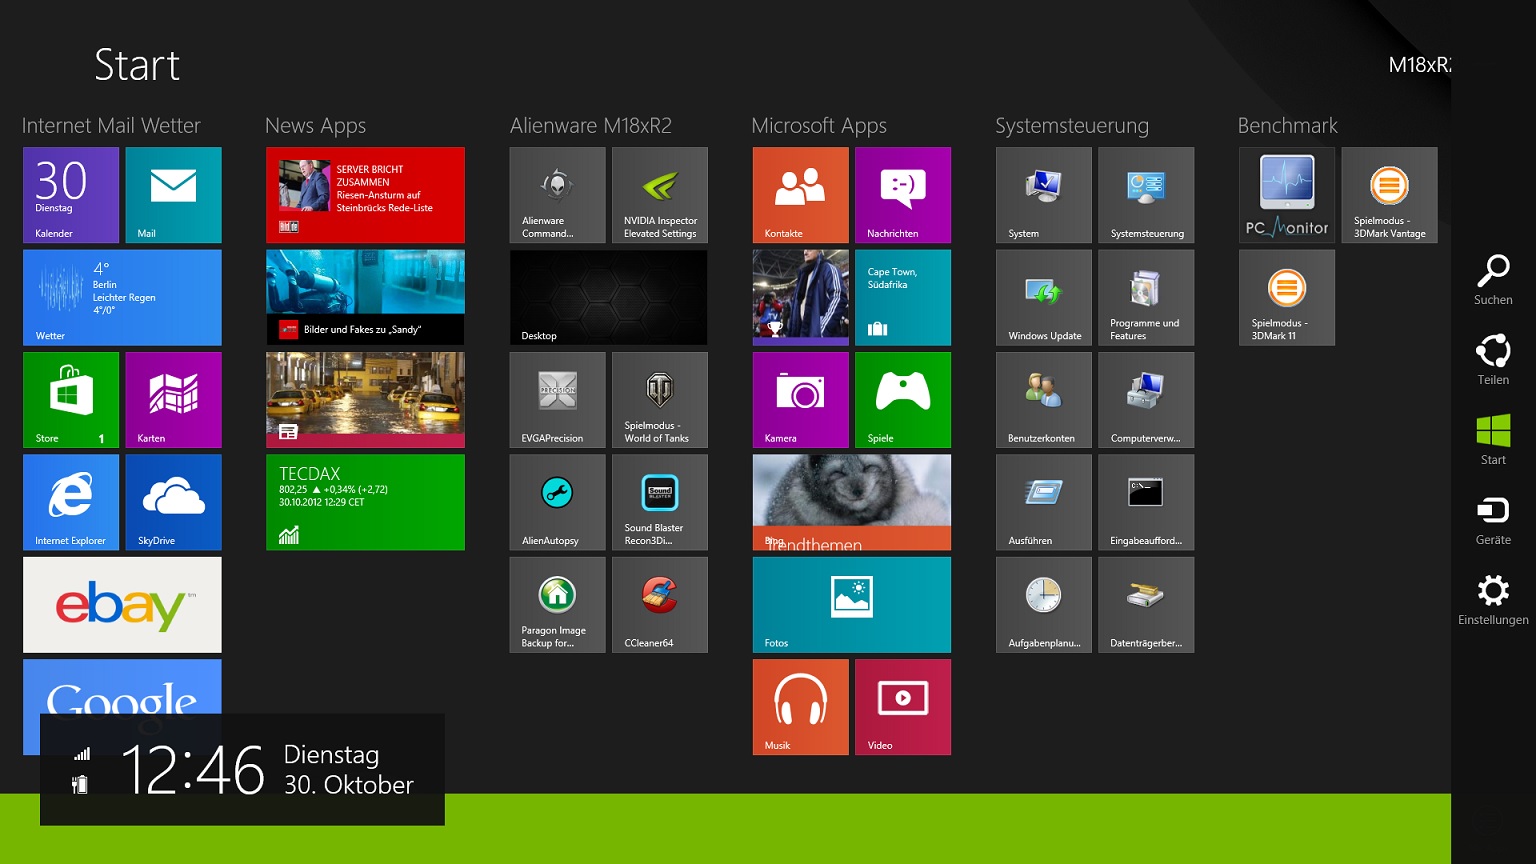This screenshot has height=864, width=1536.
Task: Open the SkyDrive tile
Action: click(173, 502)
